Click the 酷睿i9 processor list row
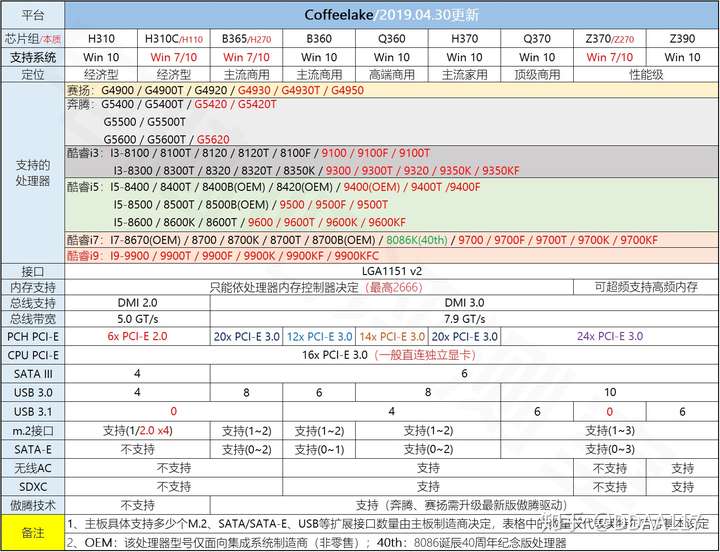The width and height of the screenshot is (720, 552). point(392,255)
